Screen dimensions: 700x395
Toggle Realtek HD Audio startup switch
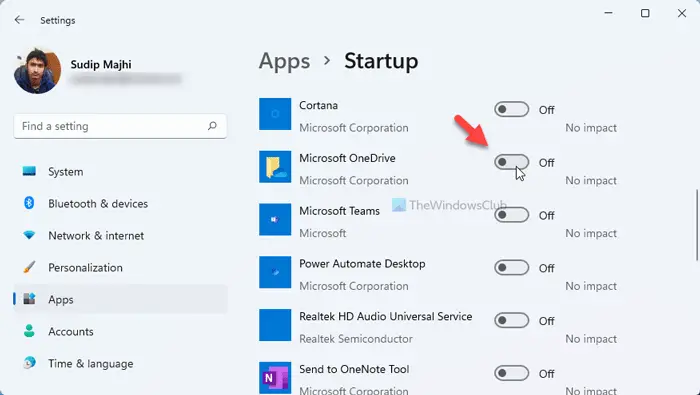512,320
